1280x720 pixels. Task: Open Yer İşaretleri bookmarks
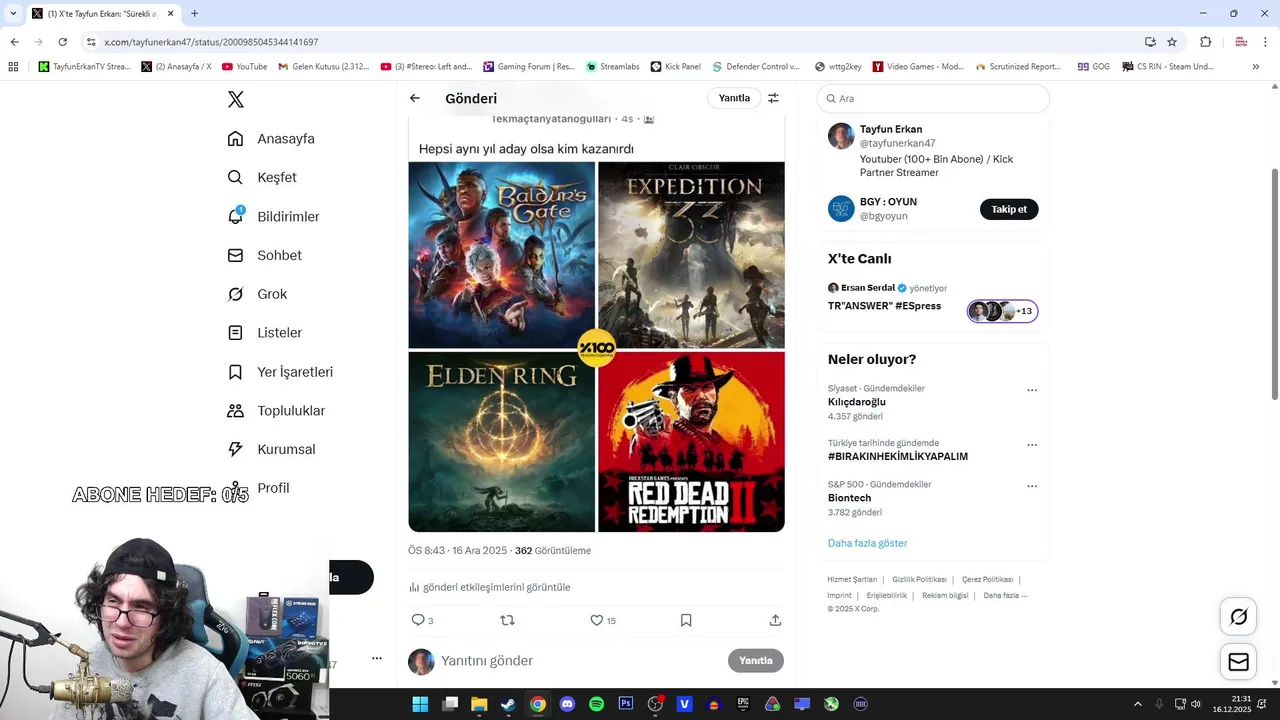pyautogui.click(x=280, y=372)
